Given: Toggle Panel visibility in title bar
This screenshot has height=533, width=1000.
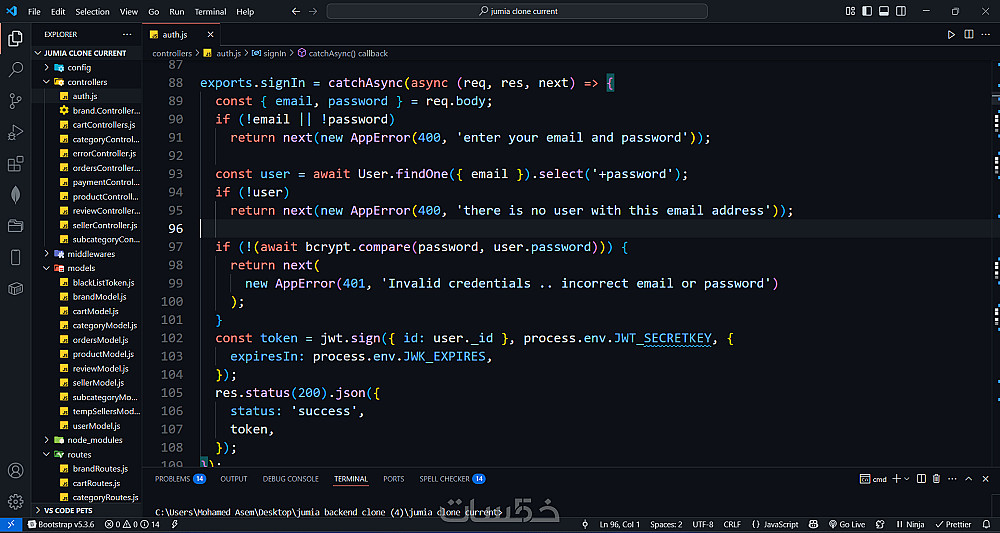Looking at the screenshot, I should click(884, 11).
